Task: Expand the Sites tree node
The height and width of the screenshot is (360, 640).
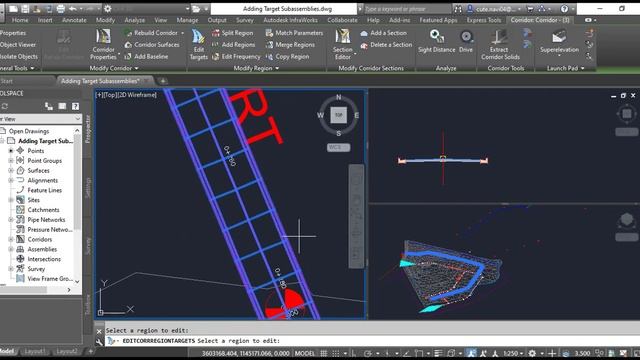Action: point(11,200)
